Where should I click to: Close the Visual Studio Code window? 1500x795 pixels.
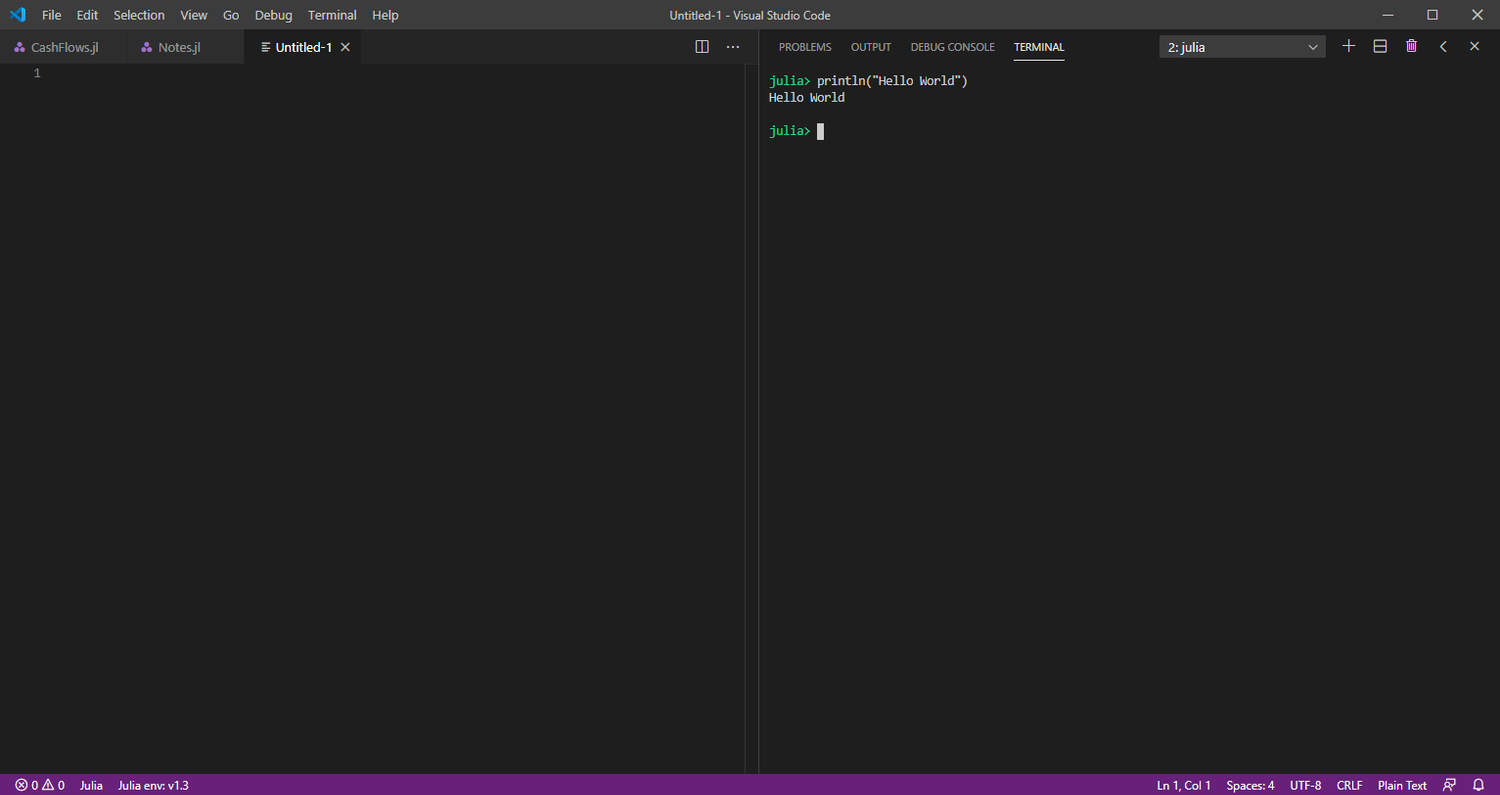(x=1477, y=15)
